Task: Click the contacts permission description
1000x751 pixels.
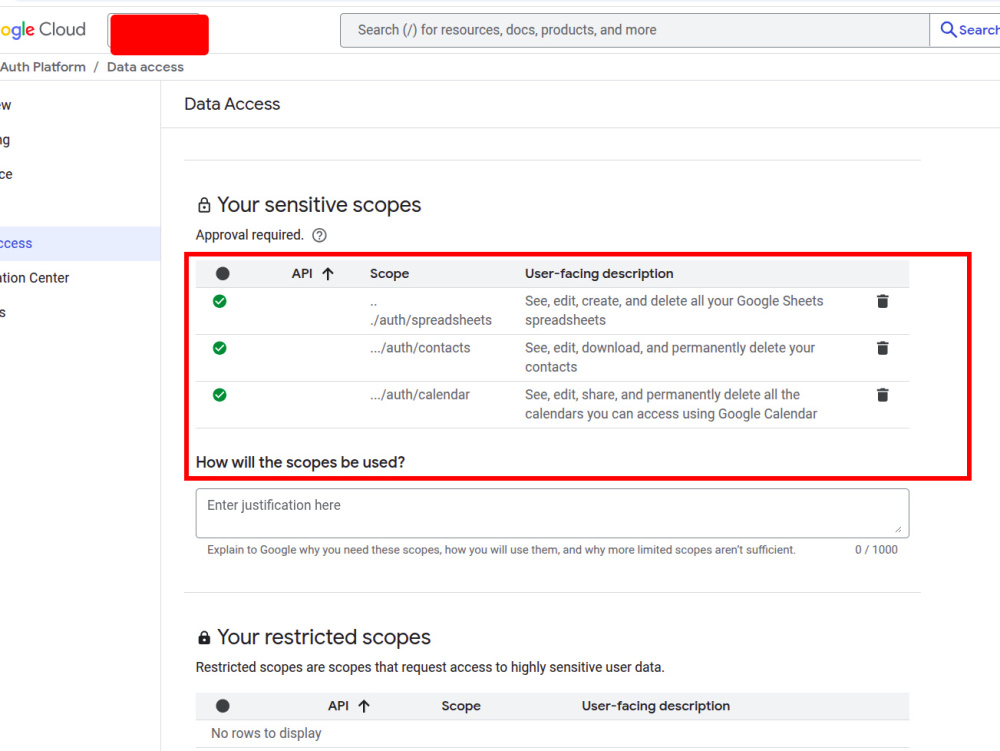Action: pos(670,358)
